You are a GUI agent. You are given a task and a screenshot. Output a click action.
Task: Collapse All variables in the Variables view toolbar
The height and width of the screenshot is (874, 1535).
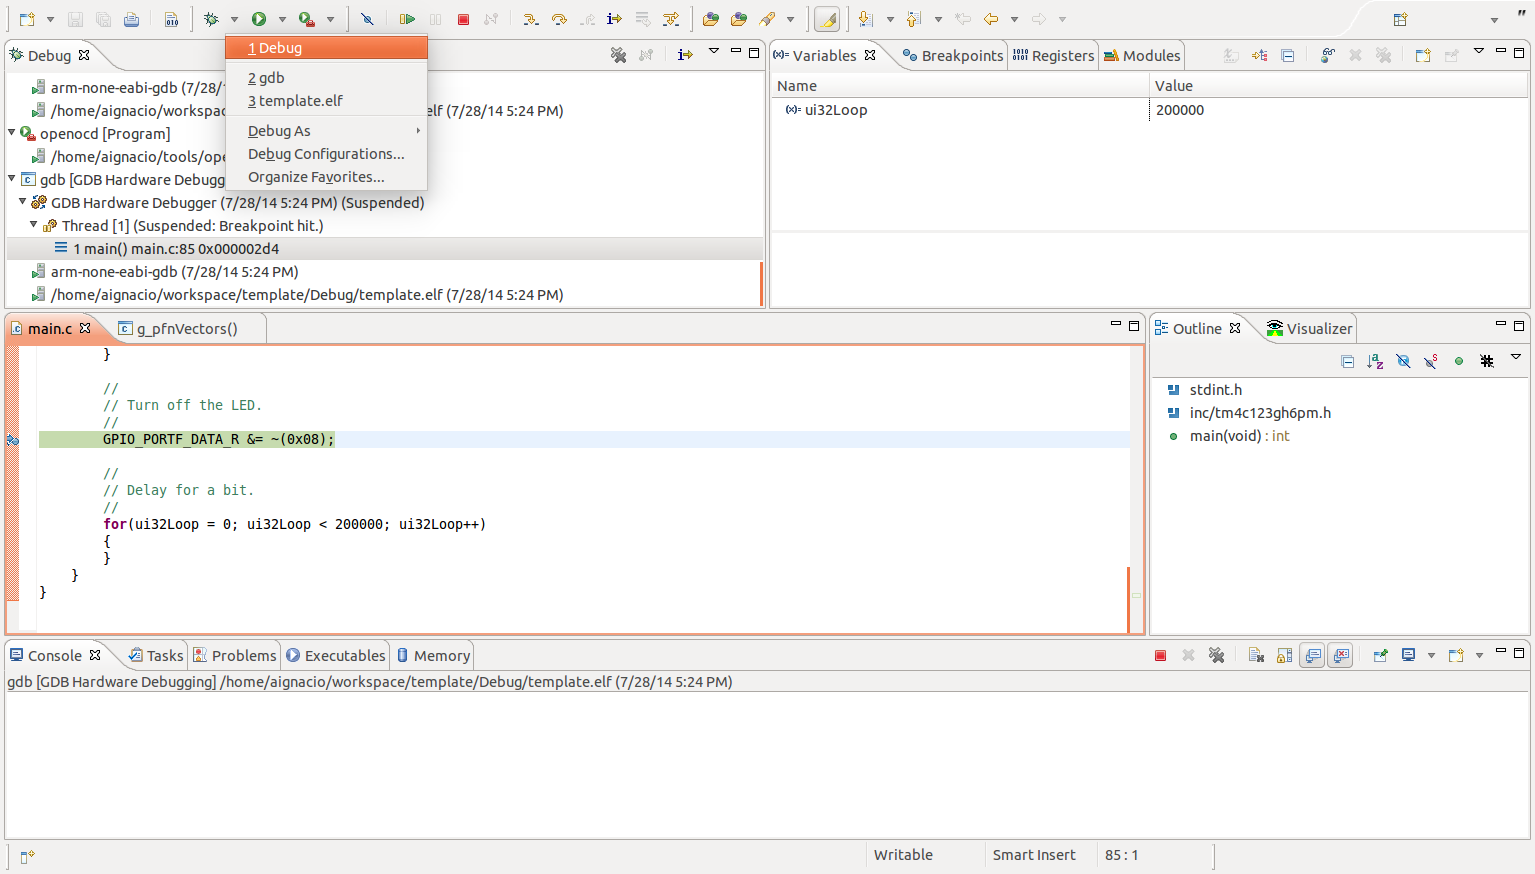[x=1286, y=56]
